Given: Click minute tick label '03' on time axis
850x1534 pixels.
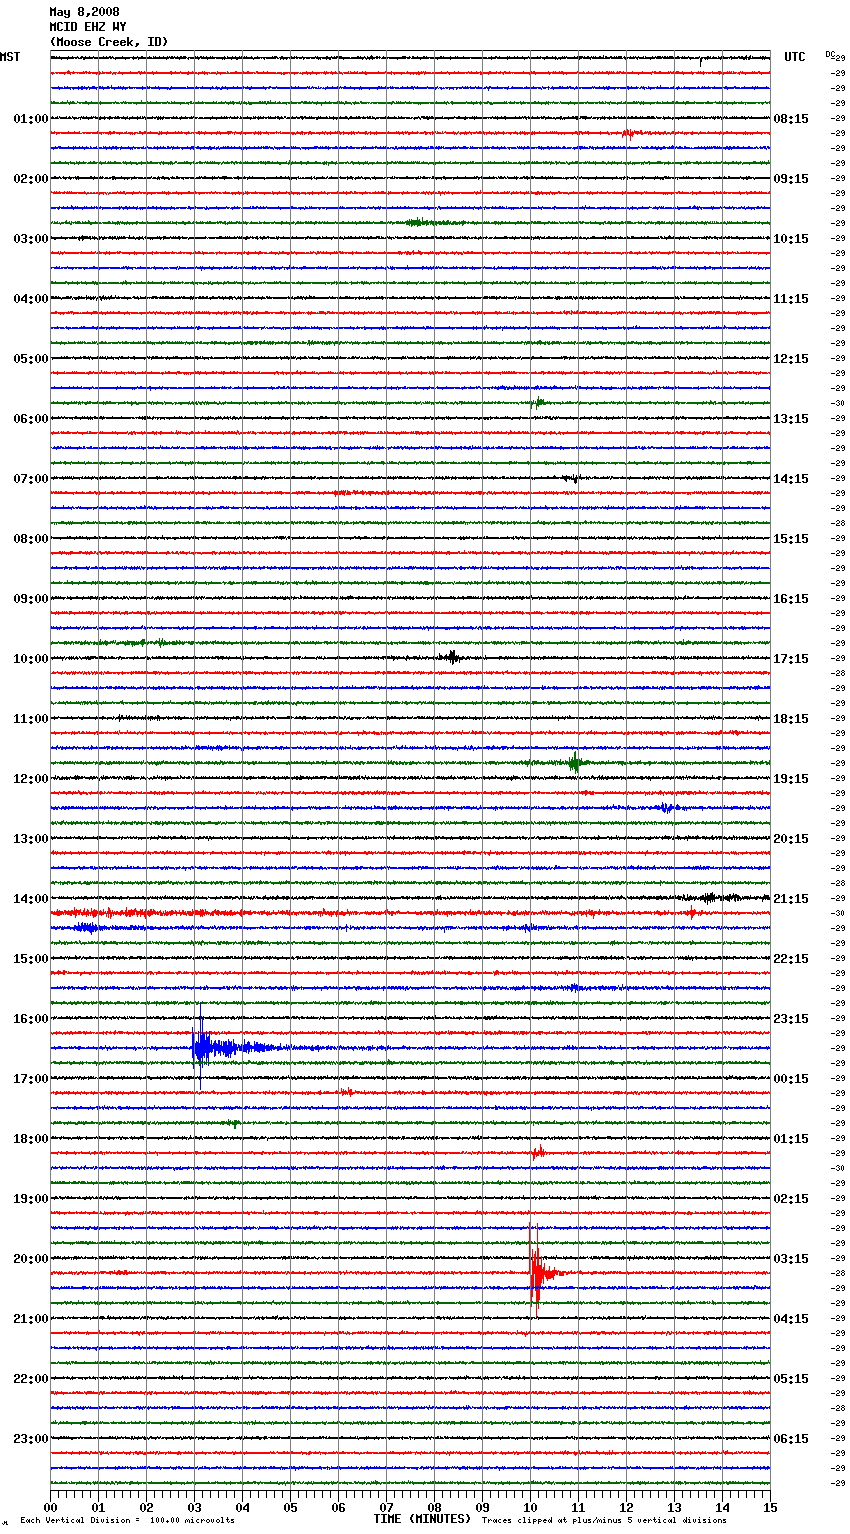Looking at the screenshot, I should click(x=194, y=1507).
